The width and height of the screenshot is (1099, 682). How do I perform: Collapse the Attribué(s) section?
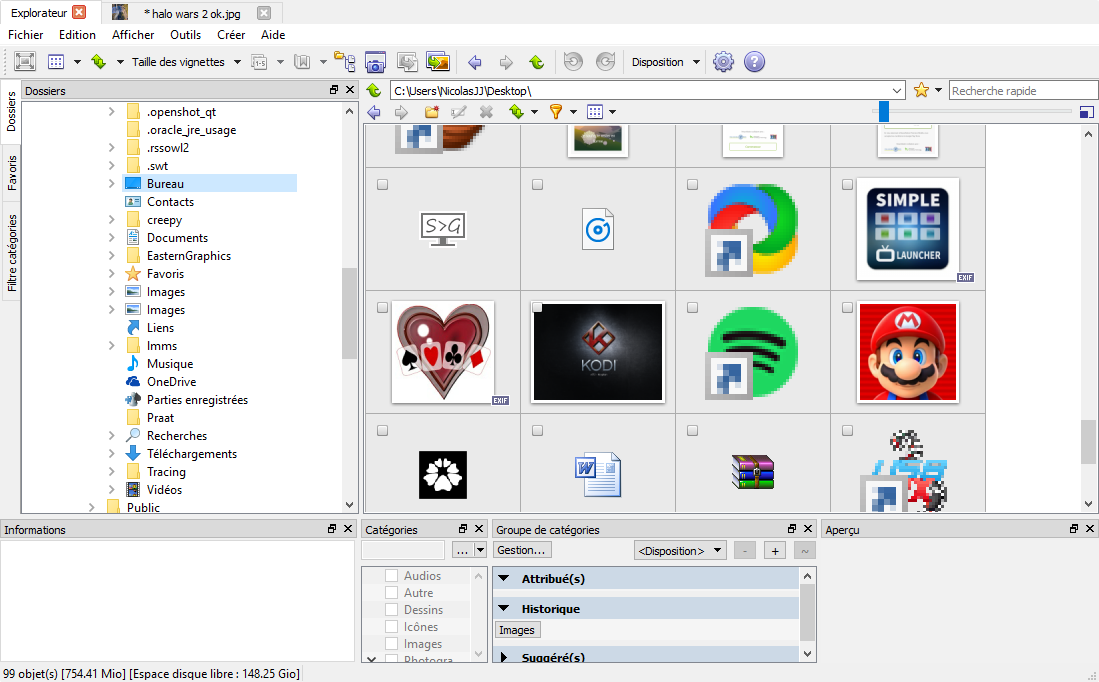click(x=503, y=578)
